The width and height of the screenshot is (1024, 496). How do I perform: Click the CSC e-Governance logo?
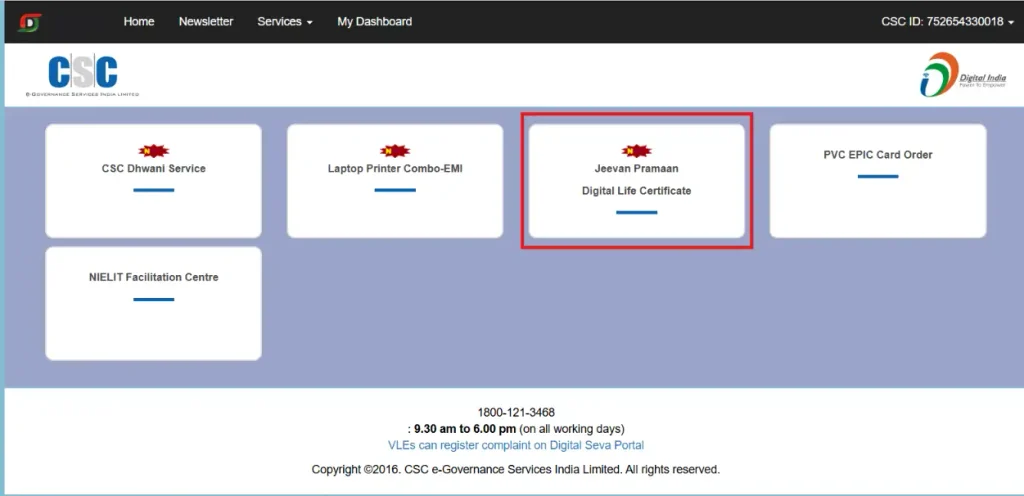pos(82,75)
